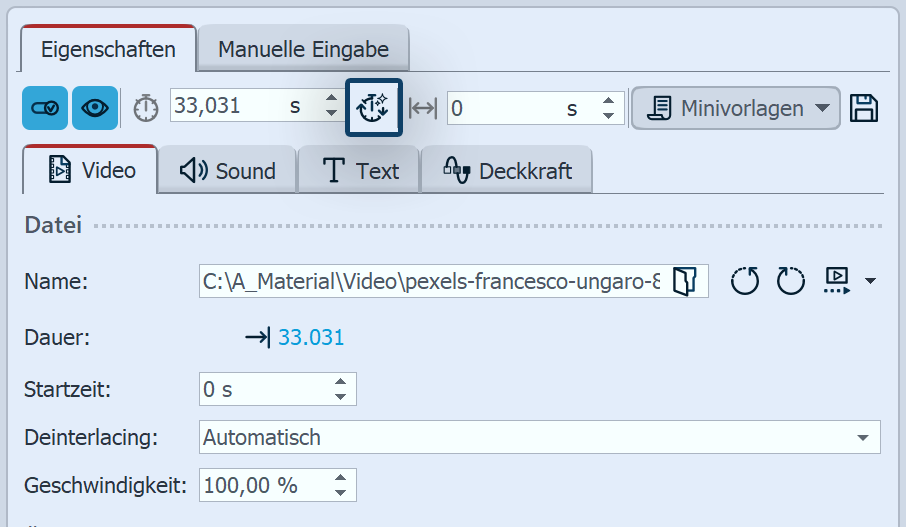The image size is (906, 527).
Task: Open the Deckkraft tab
Action: point(507,171)
